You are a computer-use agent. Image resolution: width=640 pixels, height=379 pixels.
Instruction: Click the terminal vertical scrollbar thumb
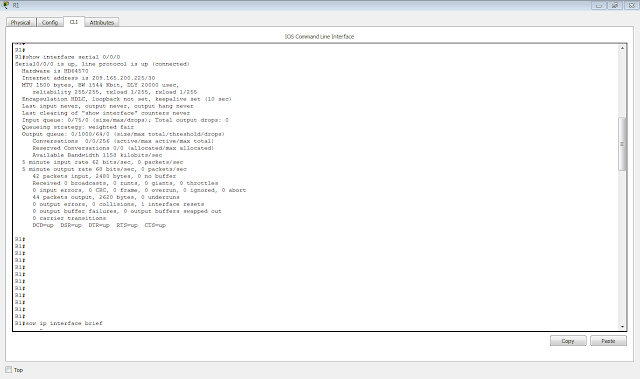tap(622, 144)
